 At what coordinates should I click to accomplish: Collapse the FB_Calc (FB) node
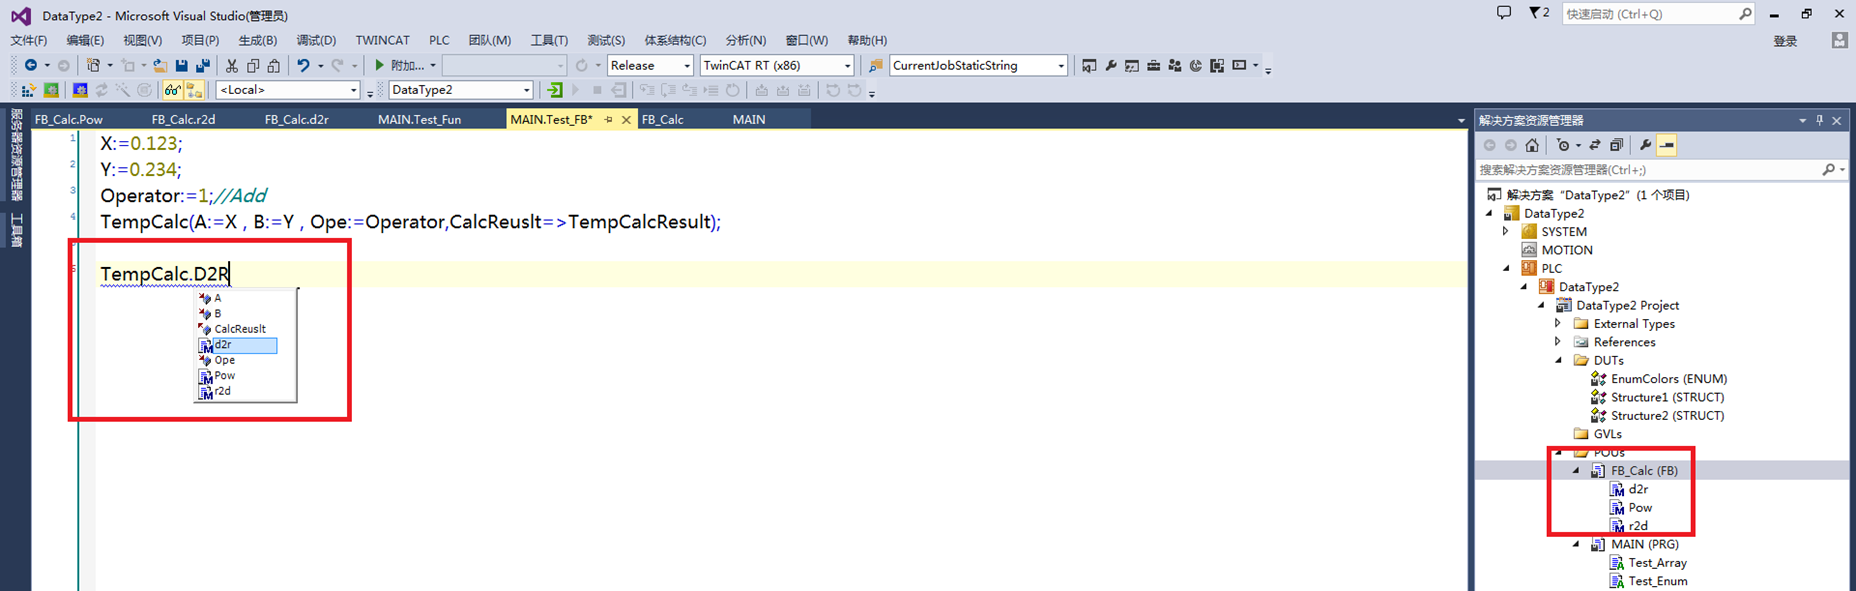(x=1576, y=470)
